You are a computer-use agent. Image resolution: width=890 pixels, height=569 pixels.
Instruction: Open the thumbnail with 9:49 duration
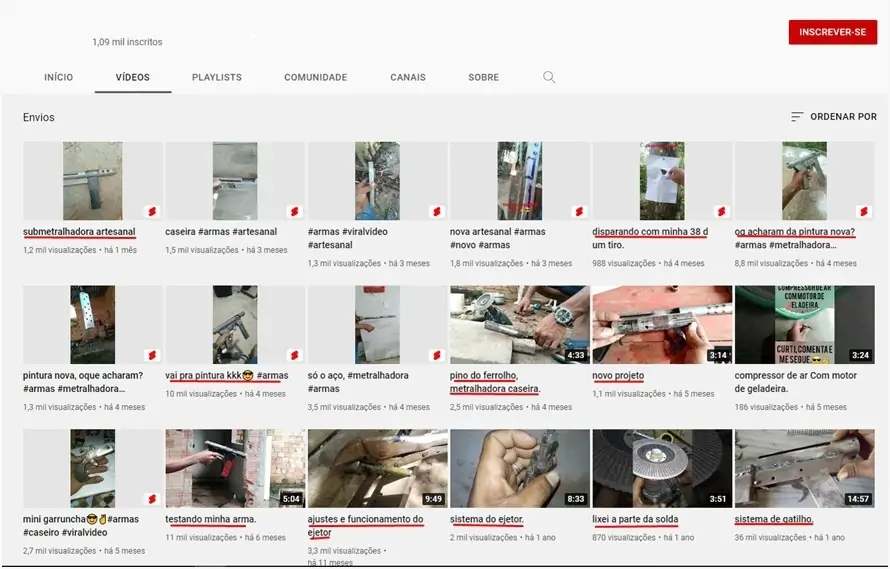[378, 468]
